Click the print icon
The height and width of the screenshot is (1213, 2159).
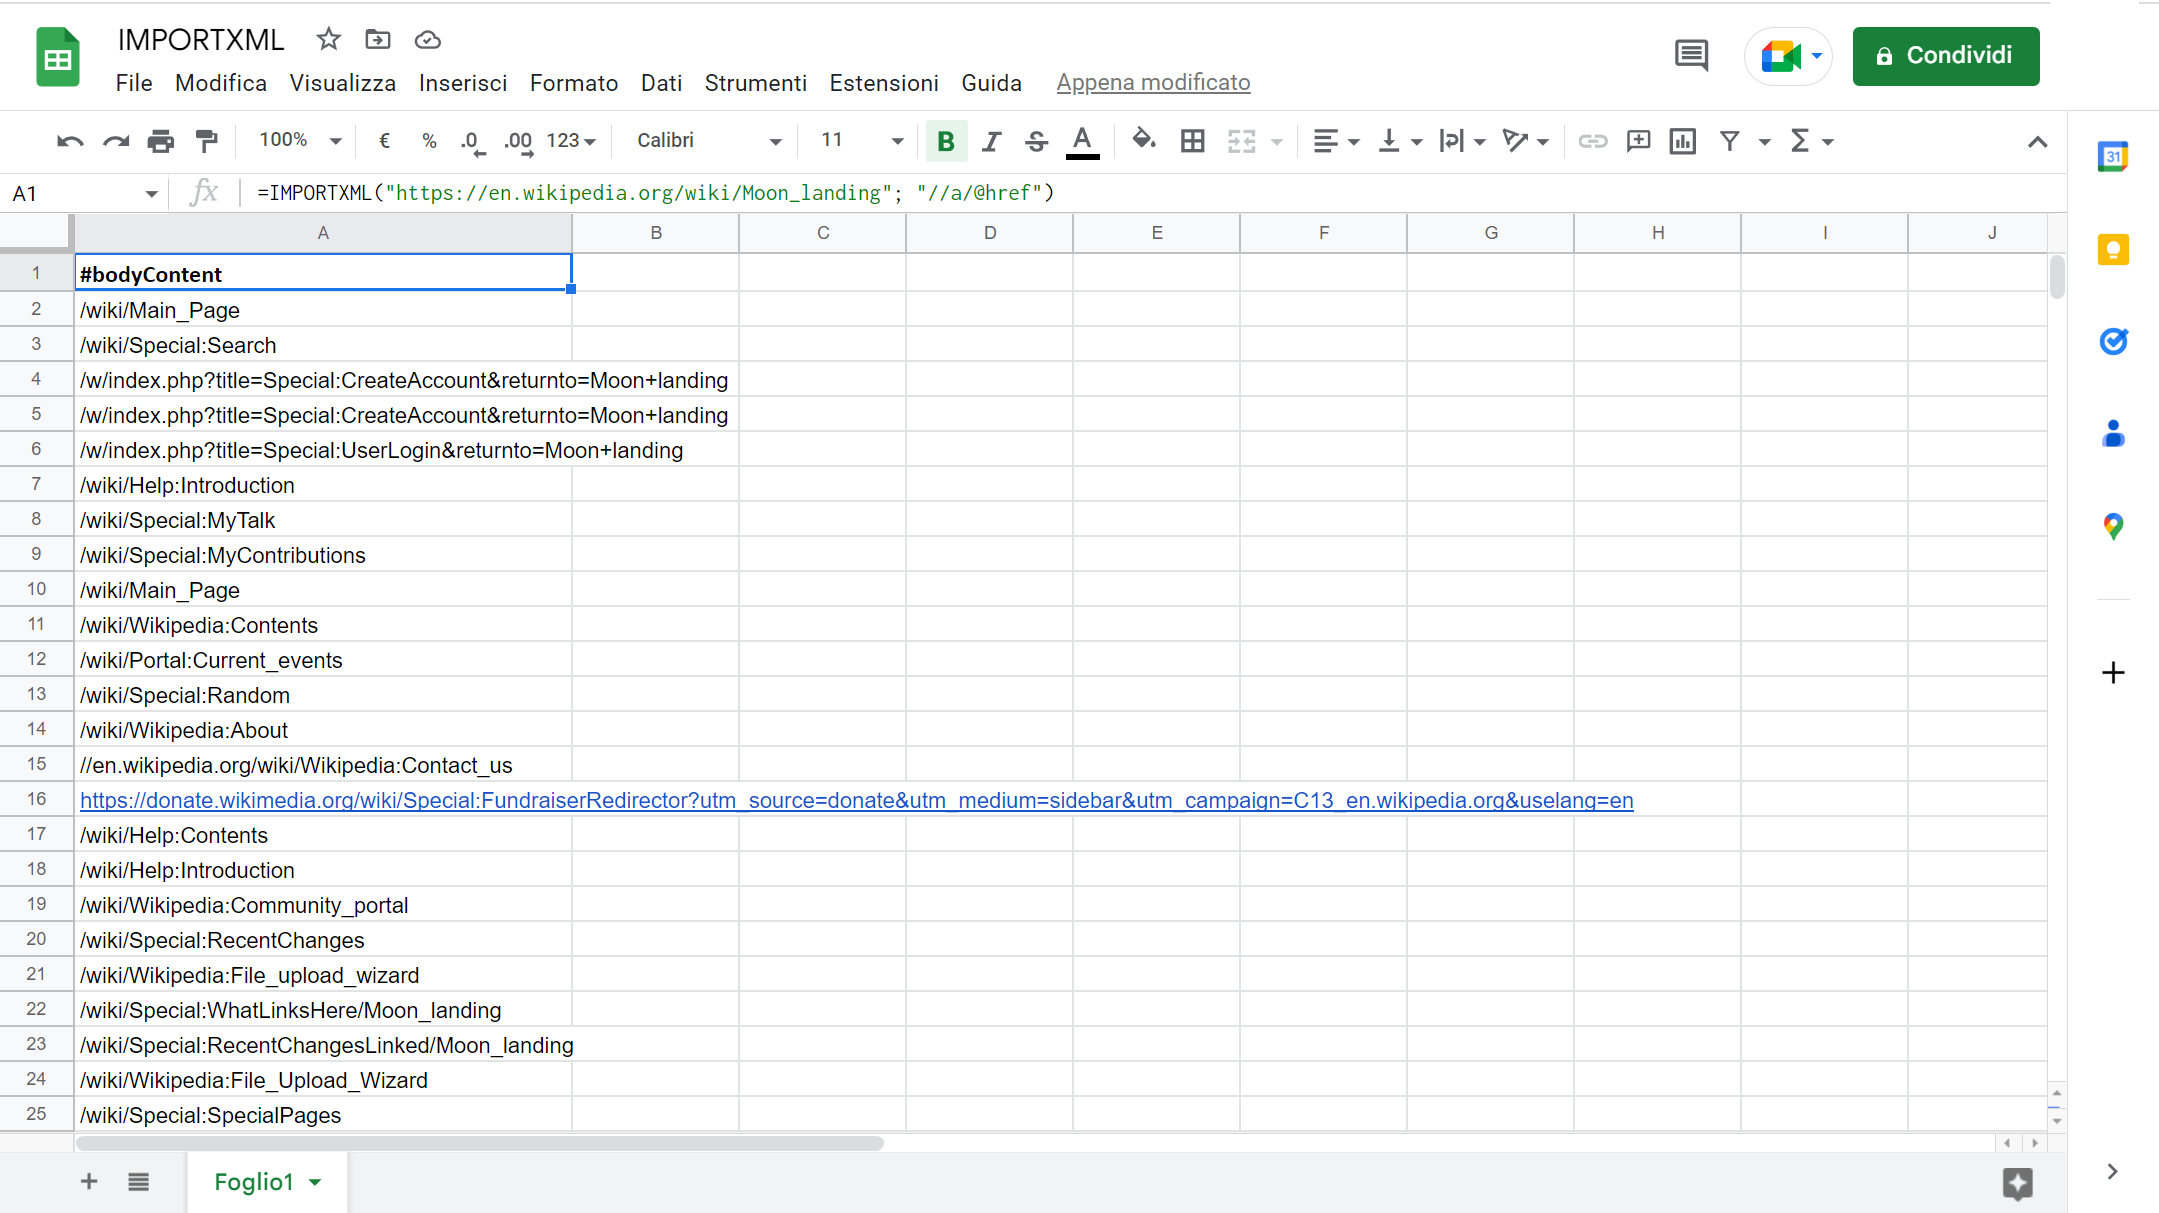tap(160, 141)
